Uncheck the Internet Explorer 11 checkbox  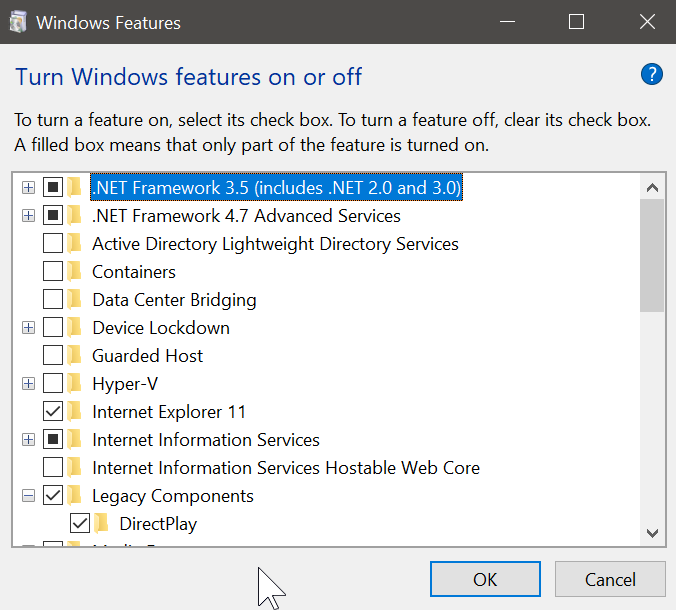pos(53,411)
